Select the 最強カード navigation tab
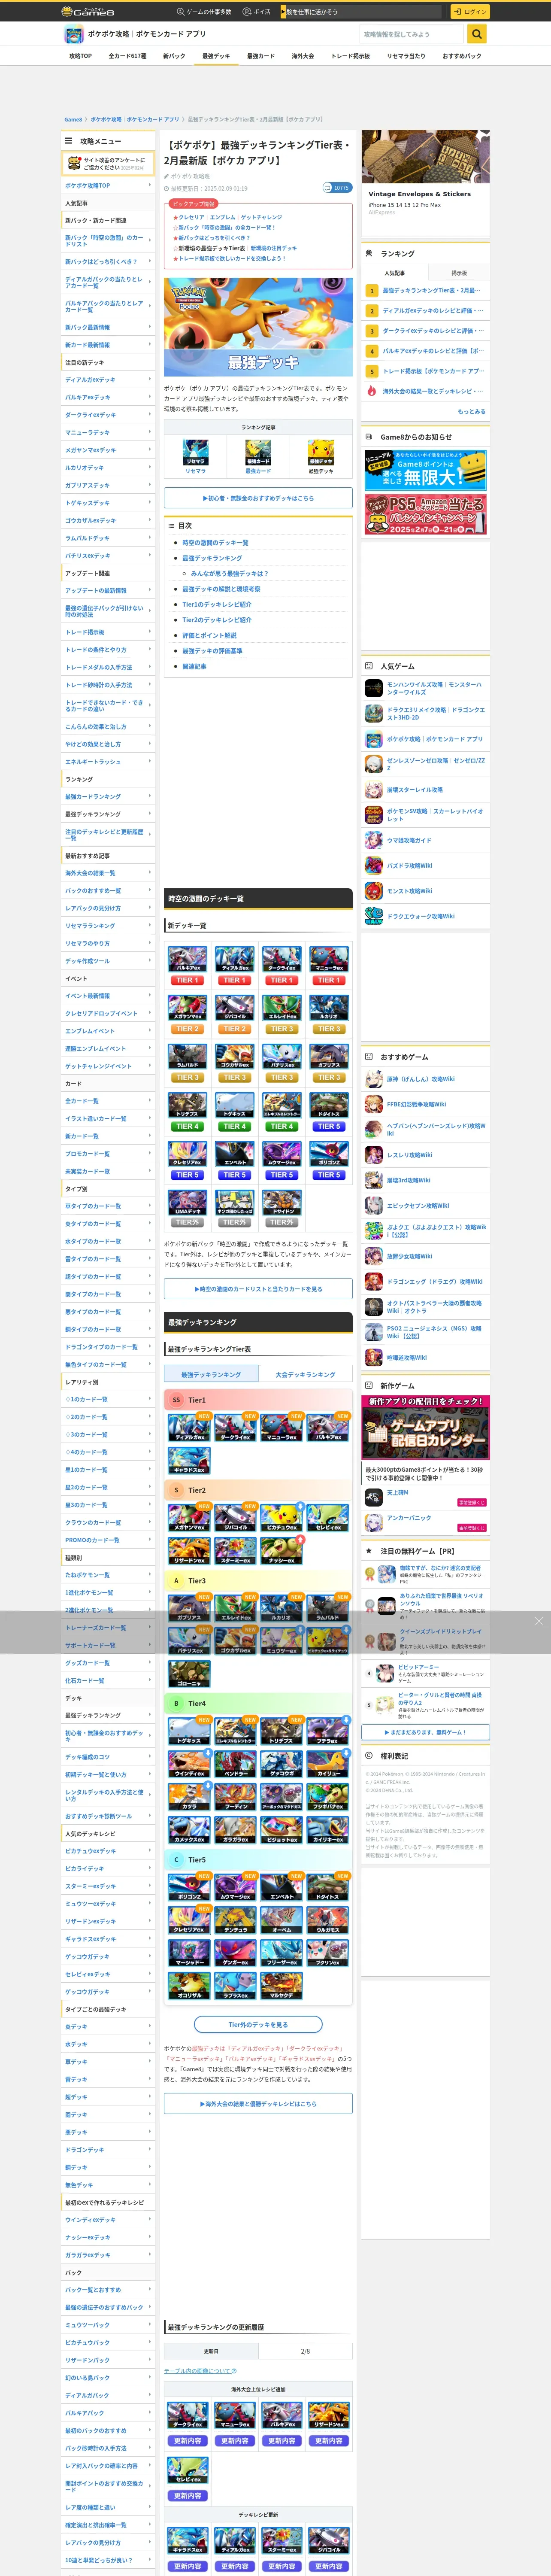551x2576 pixels. (260, 56)
